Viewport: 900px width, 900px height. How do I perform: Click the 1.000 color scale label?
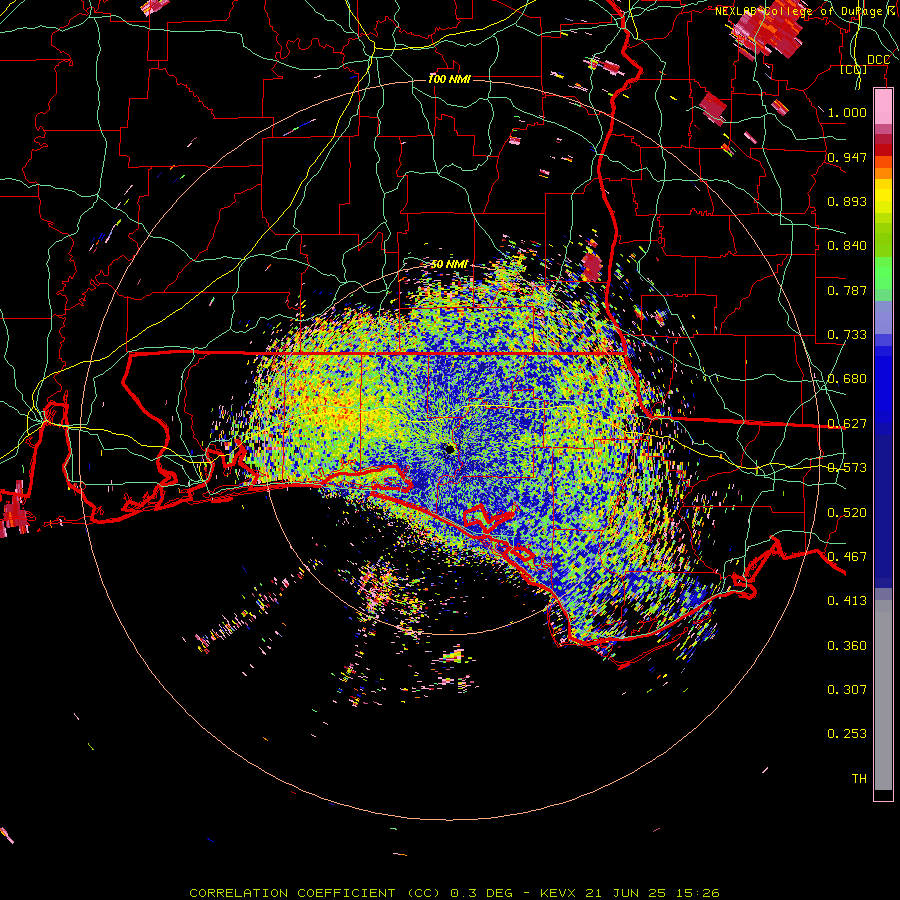pyautogui.click(x=847, y=112)
